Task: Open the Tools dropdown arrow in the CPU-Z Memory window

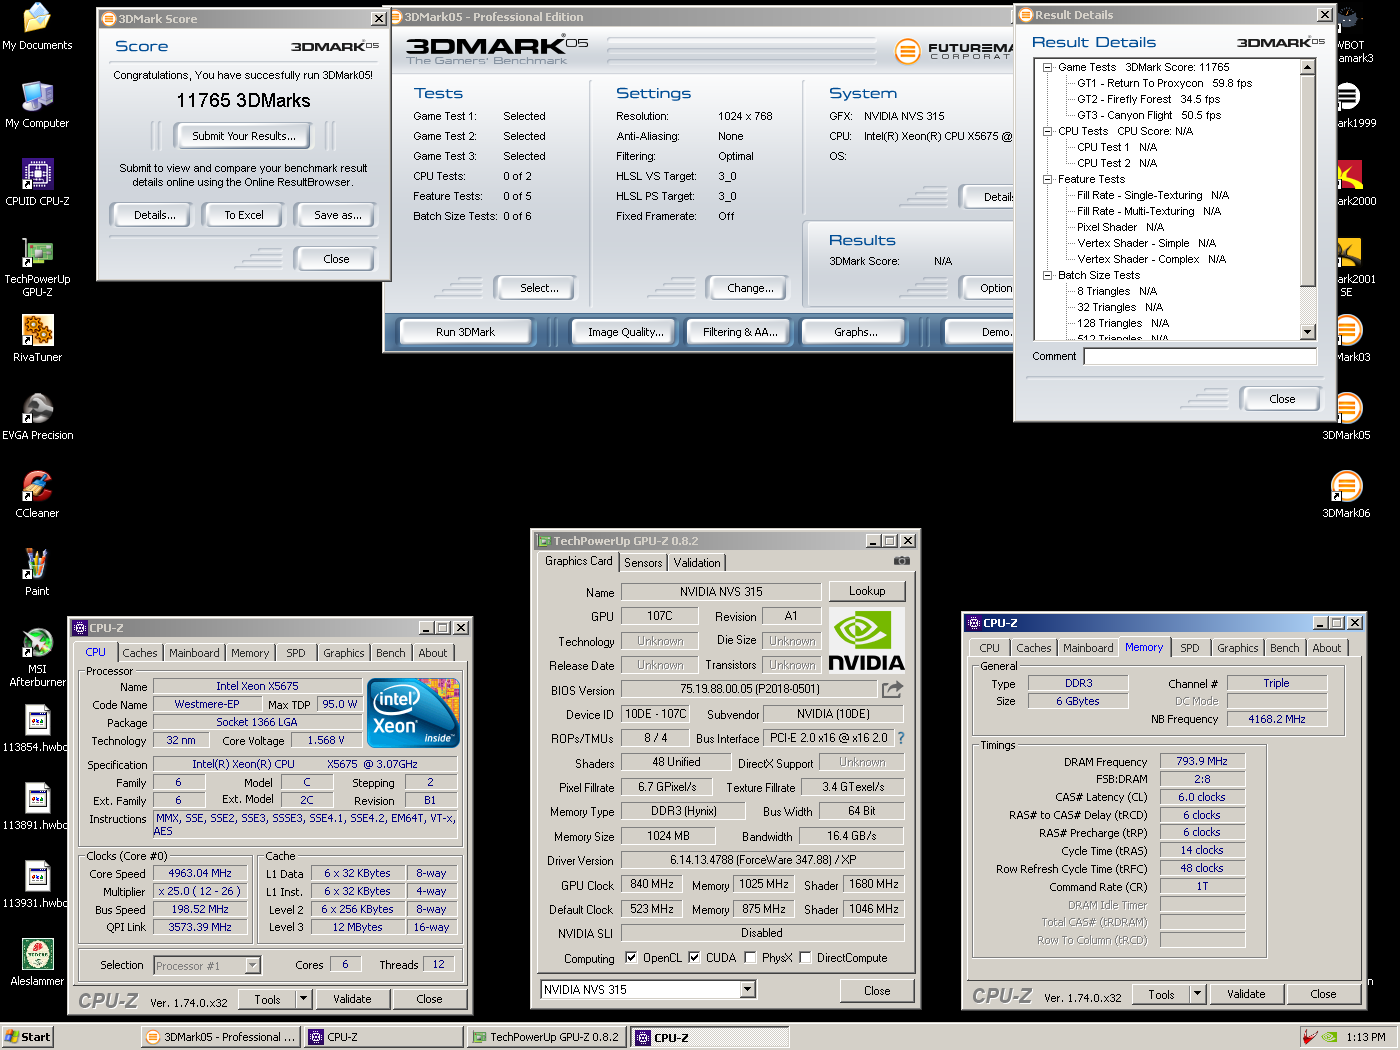Action: 1197,994
